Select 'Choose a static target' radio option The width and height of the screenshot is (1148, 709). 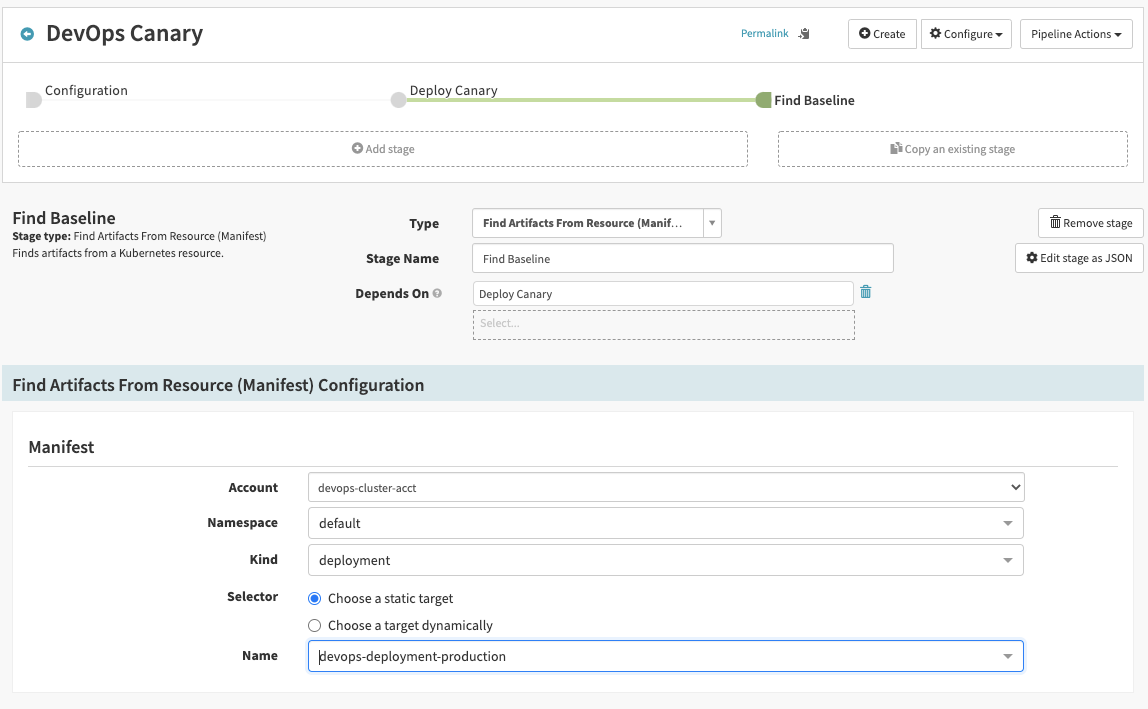coord(315,598)
